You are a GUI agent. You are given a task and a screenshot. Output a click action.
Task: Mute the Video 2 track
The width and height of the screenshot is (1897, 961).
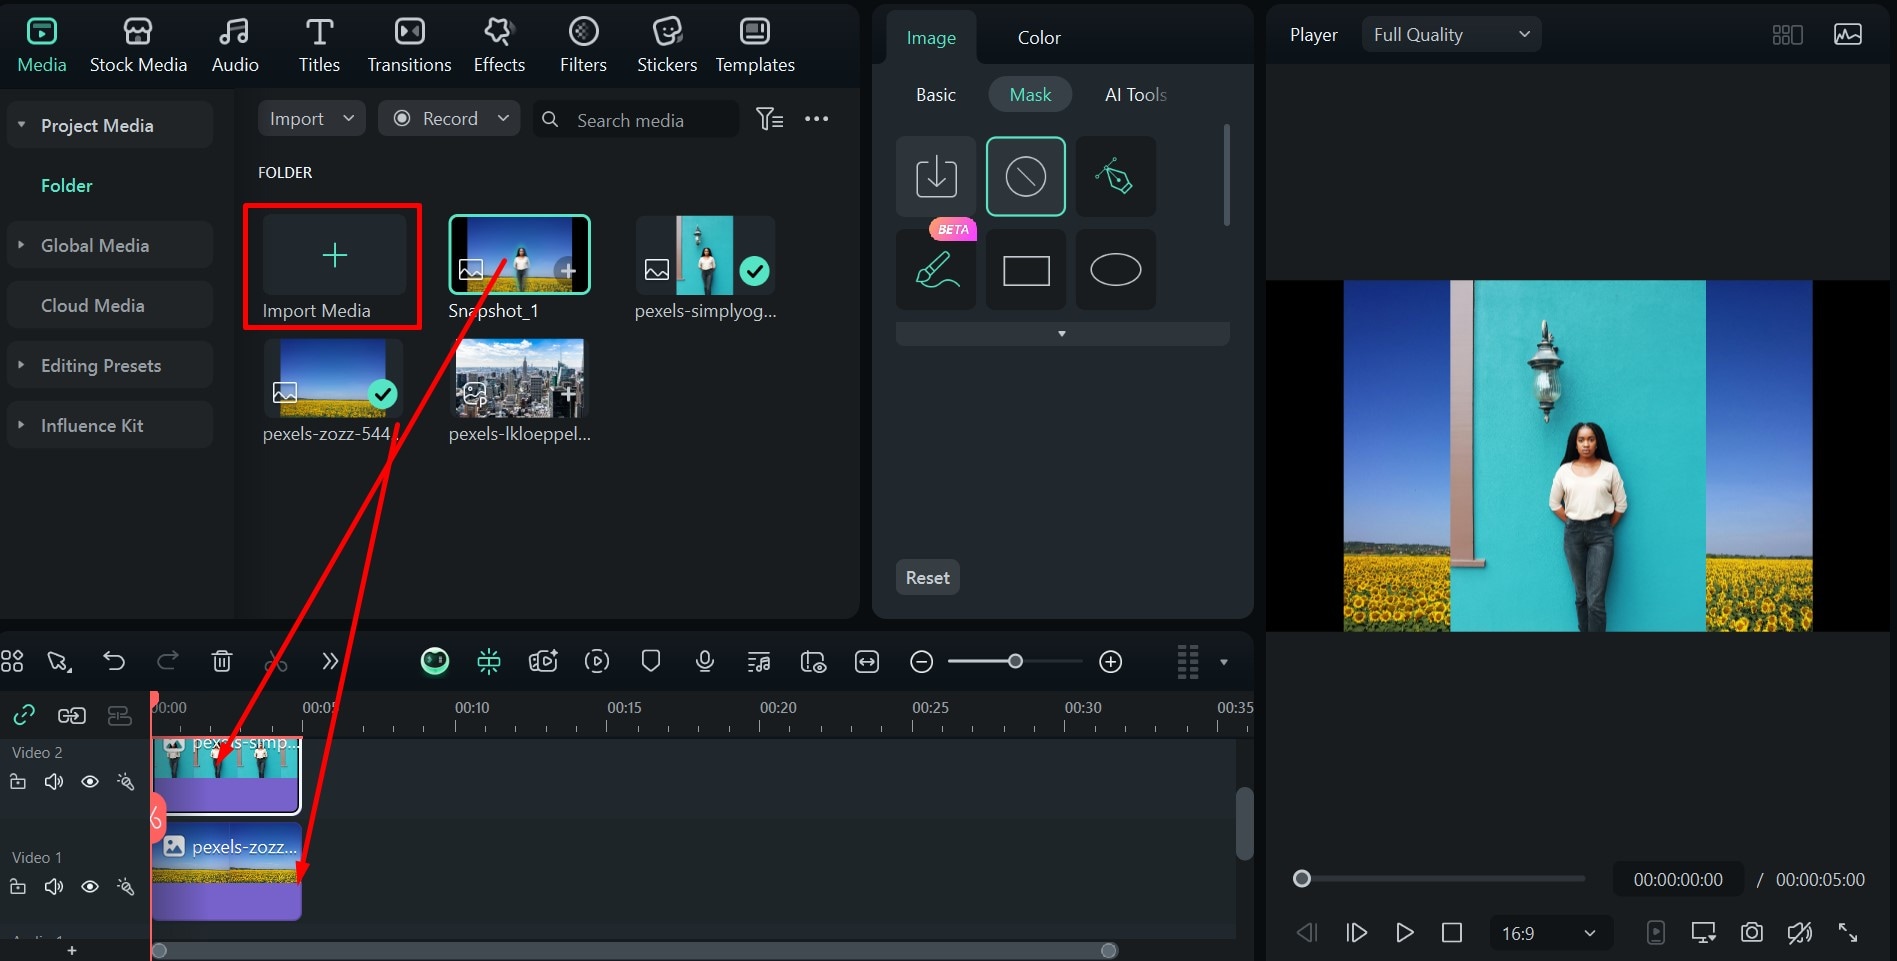(x=54, y=782)
